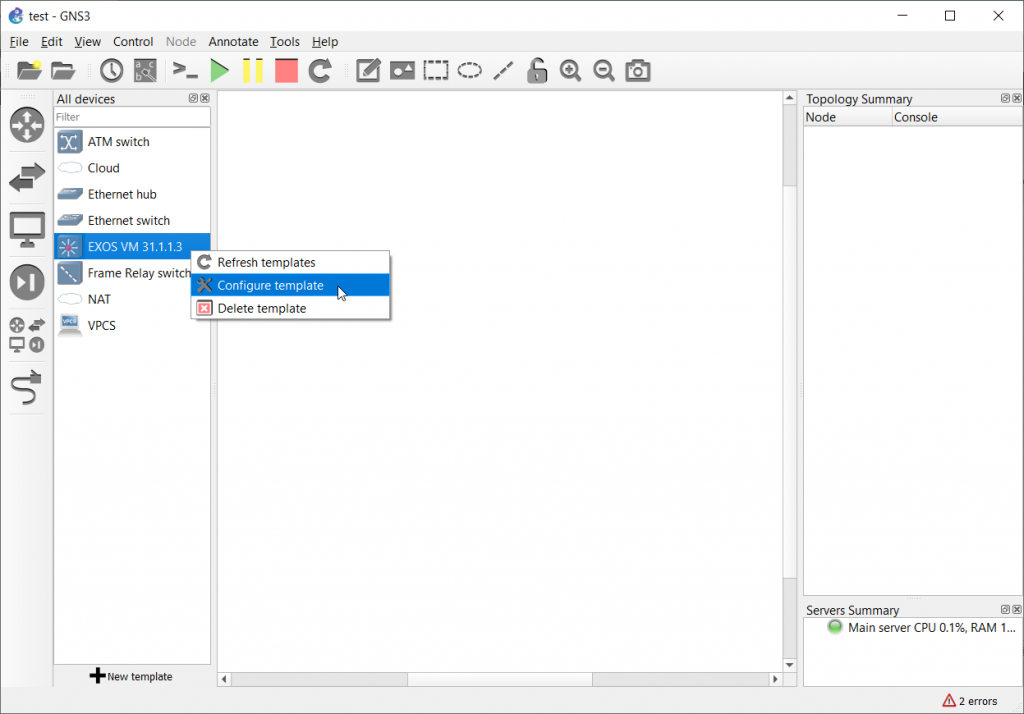Viewport: 1024px width, 714px height.
Task: Click the Zoom out magnifier icon
Action: [603, 70]
